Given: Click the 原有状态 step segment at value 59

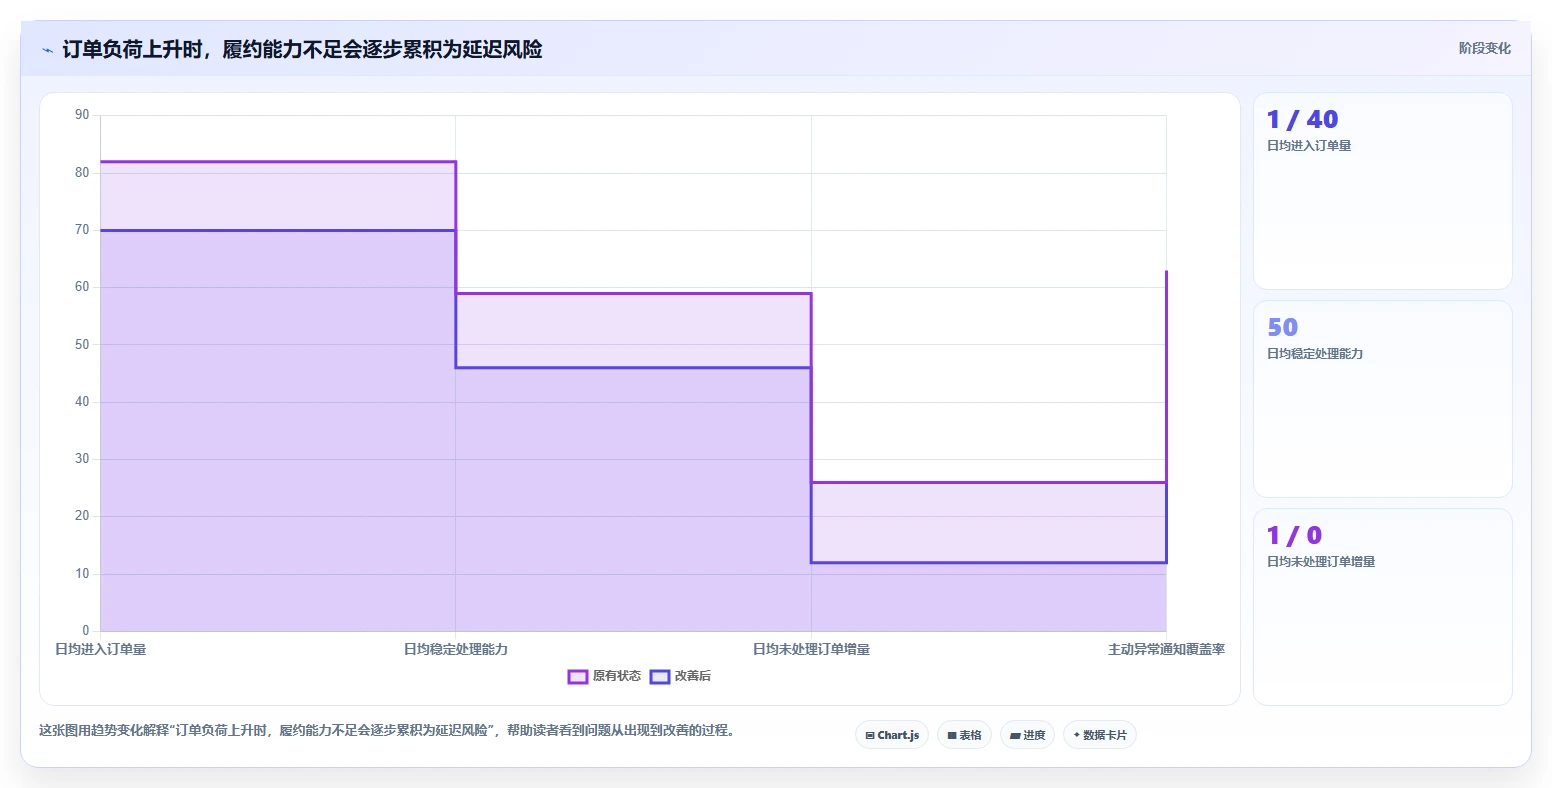Looking at the screenshot, I should [633, 293].
